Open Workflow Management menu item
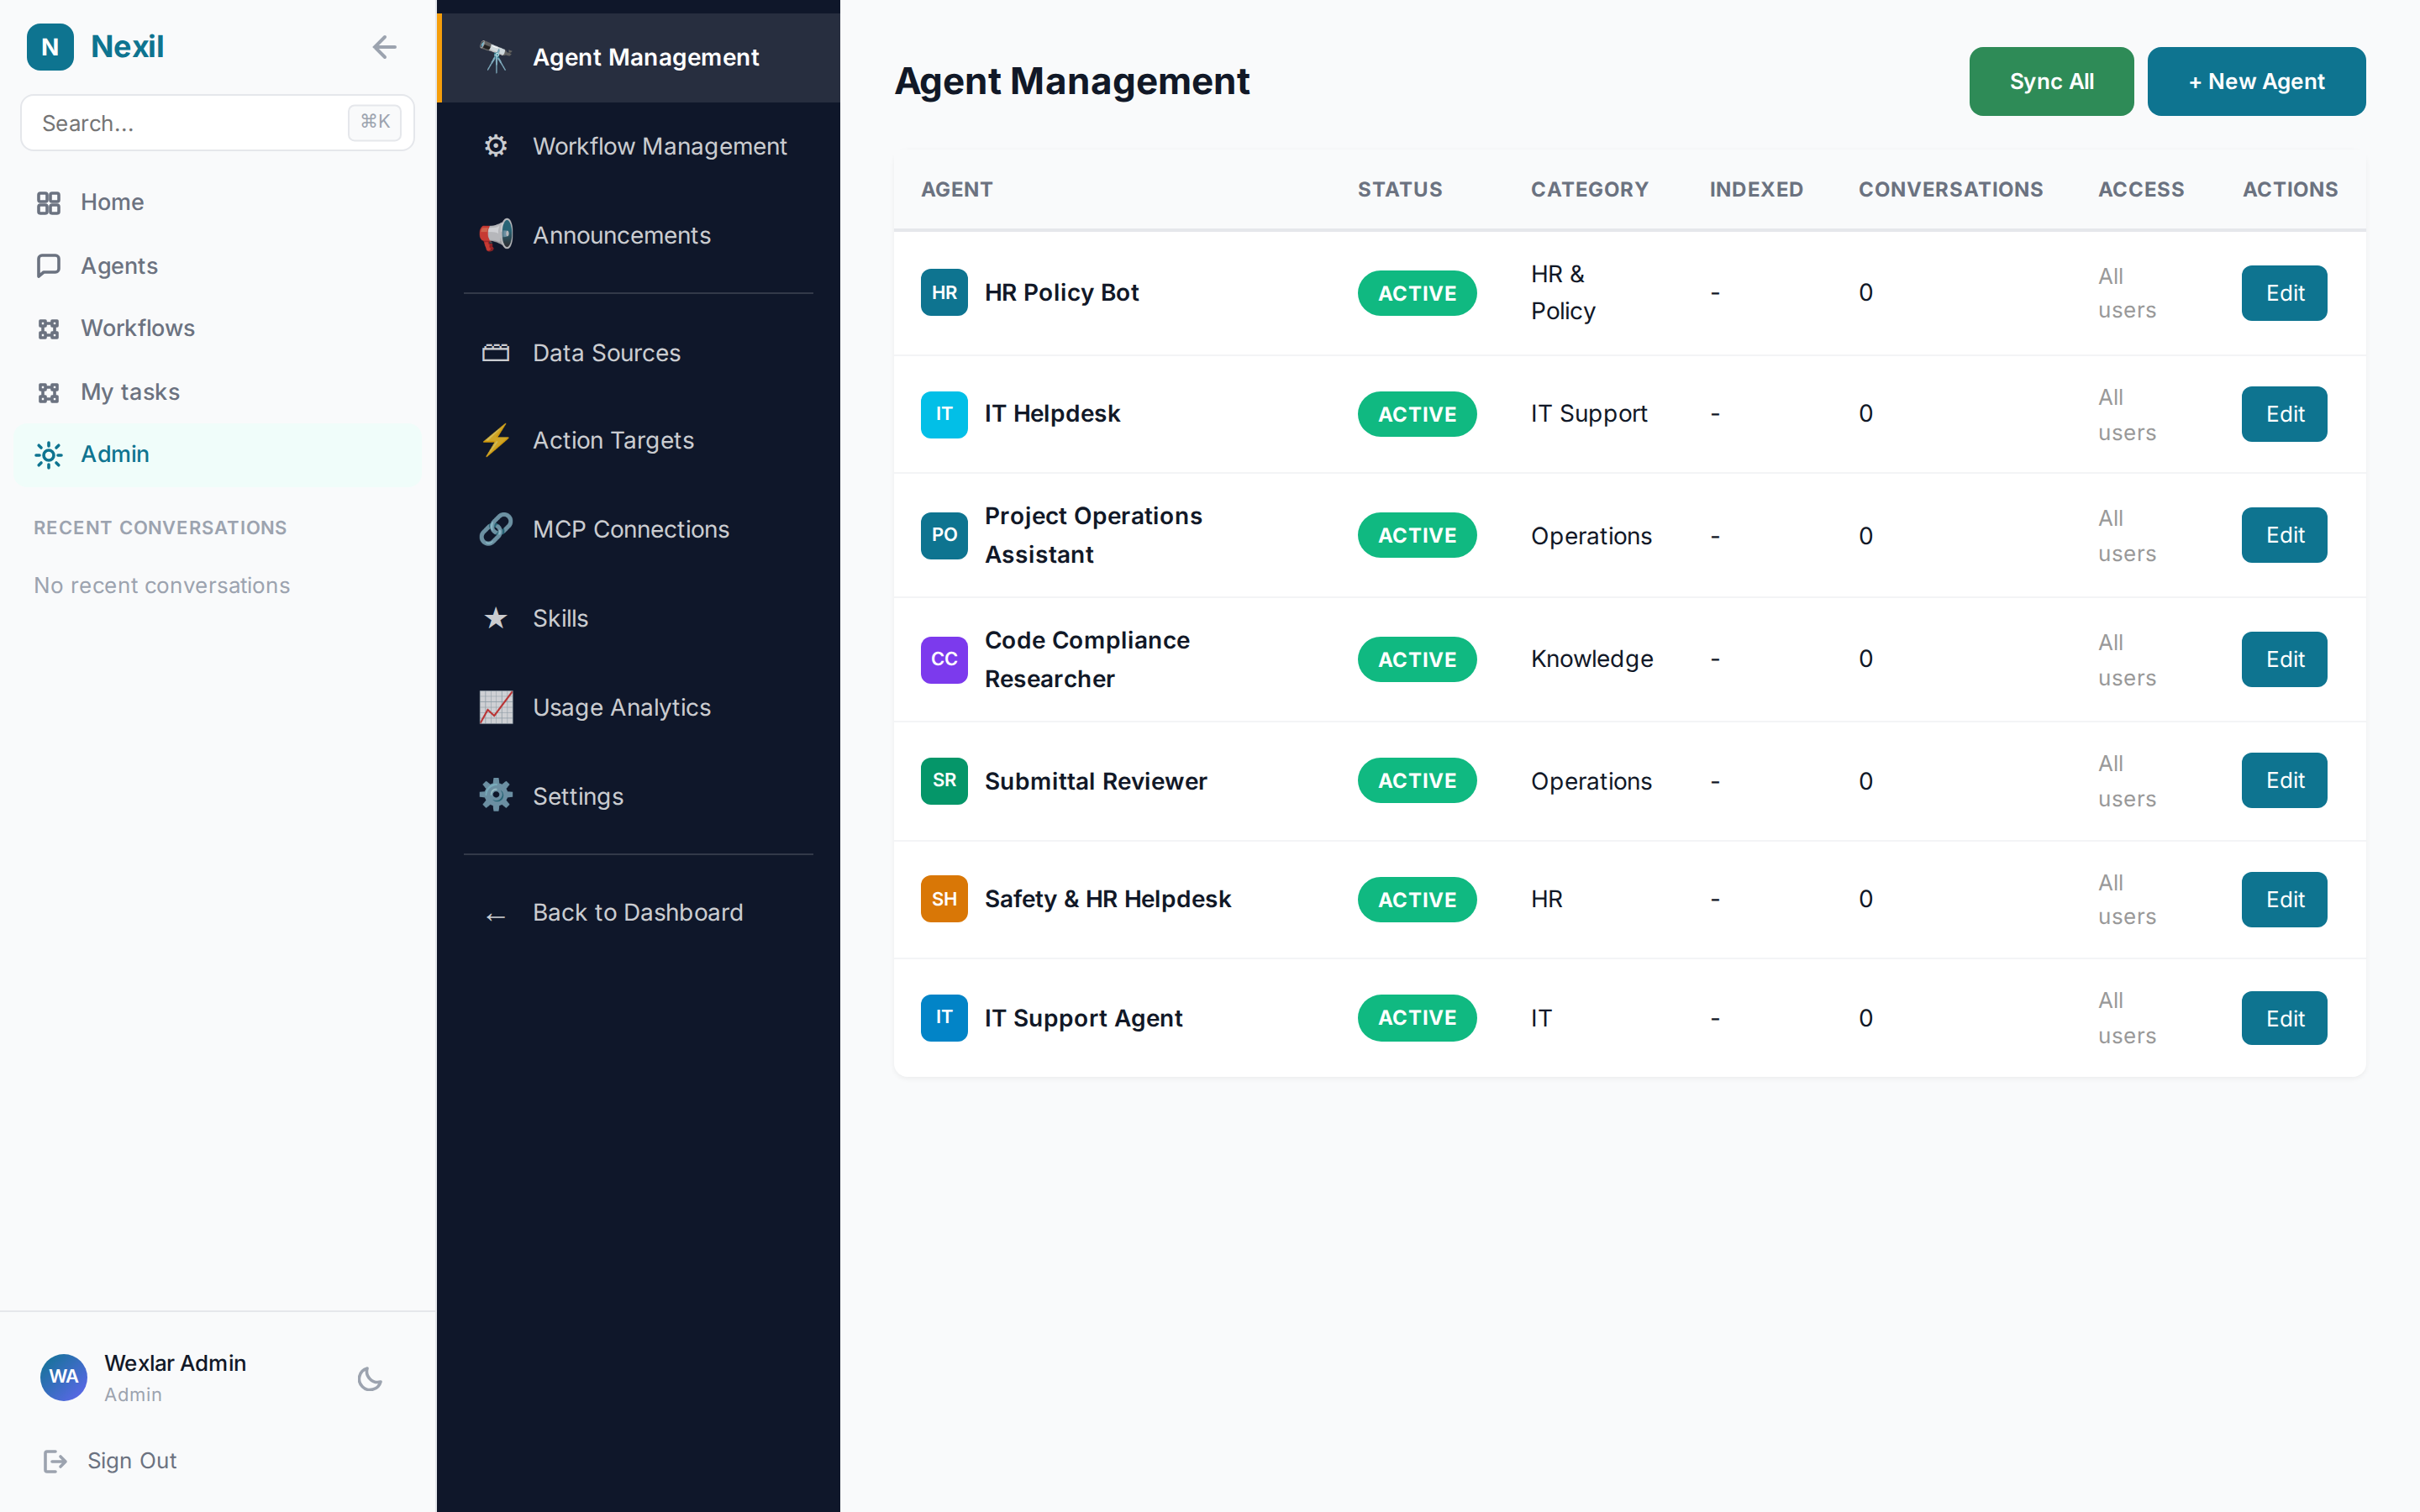Screen dimensions: 2420x1512 click(639, 146)
